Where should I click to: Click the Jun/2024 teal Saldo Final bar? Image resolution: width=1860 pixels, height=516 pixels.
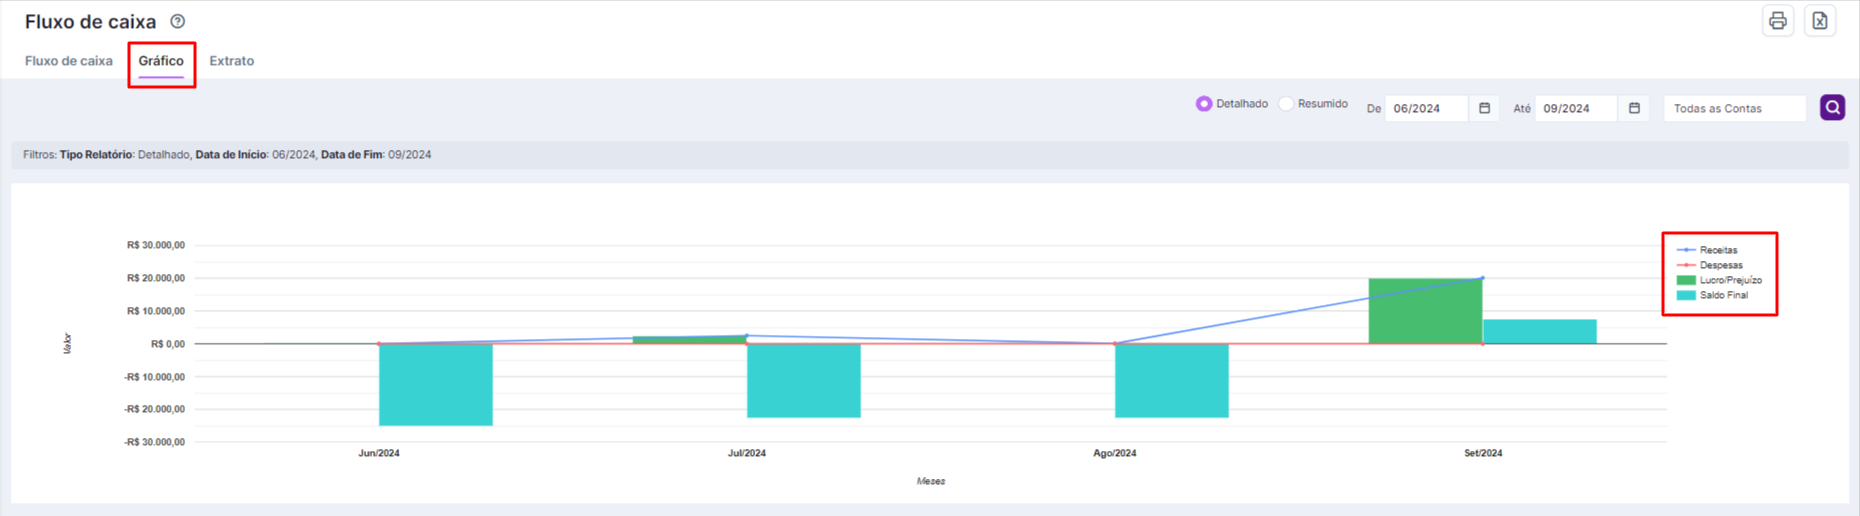(x=436, y=385)
